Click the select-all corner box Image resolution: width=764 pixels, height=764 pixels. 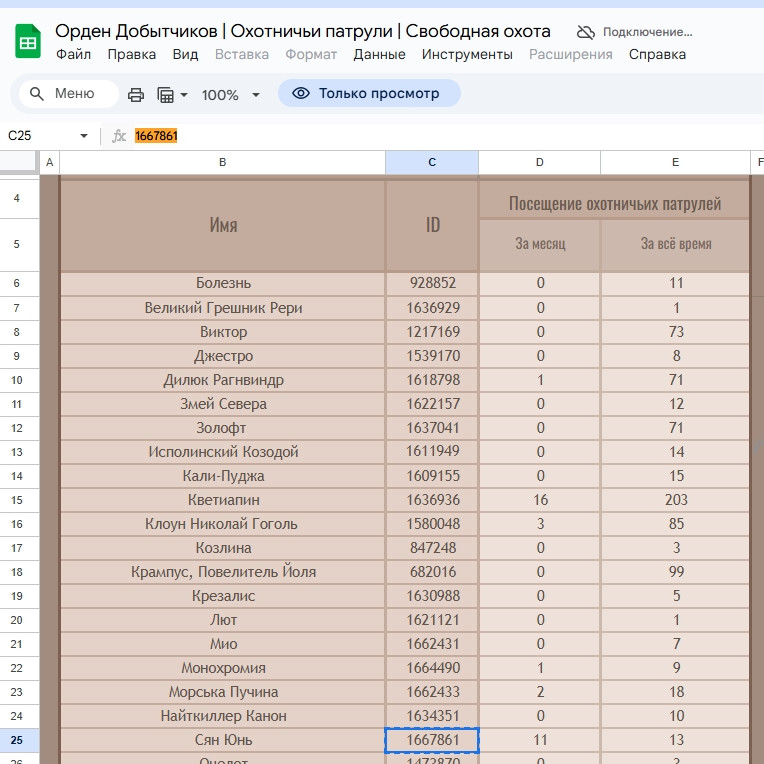pyautogui.click(x=19, y=161)
